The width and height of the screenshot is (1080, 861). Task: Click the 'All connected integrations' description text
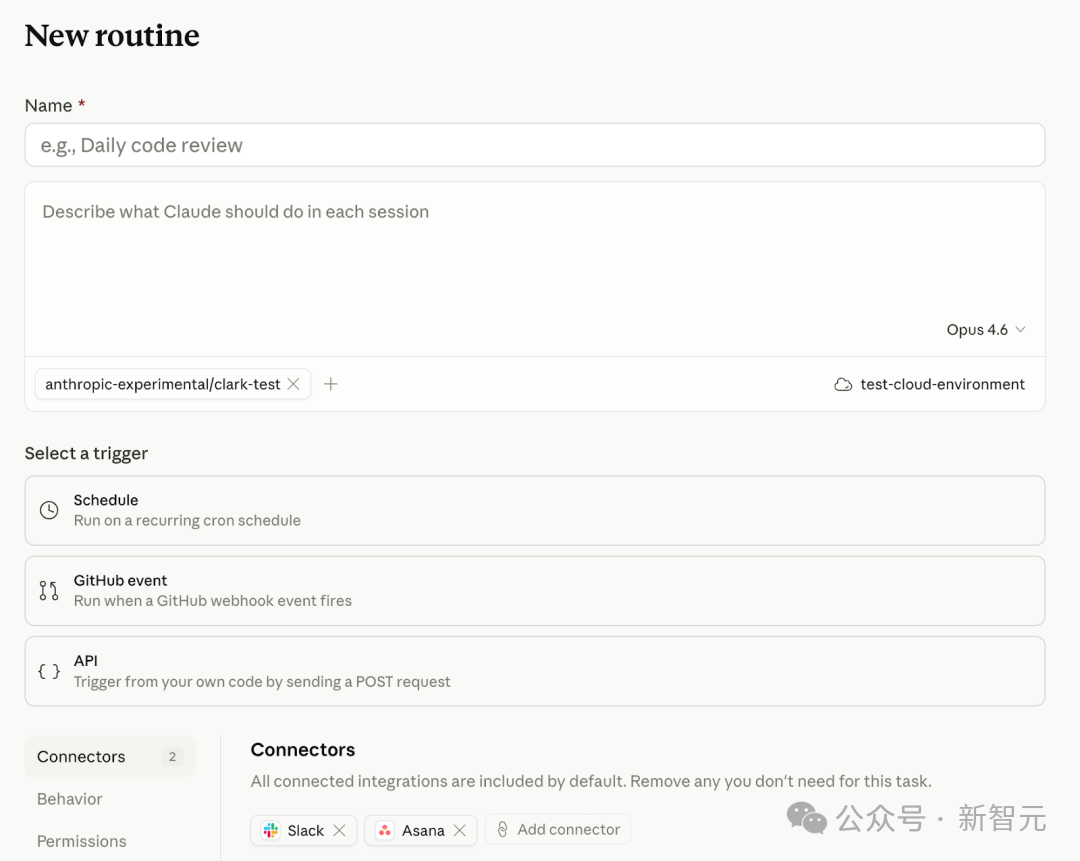coord(591,781)
